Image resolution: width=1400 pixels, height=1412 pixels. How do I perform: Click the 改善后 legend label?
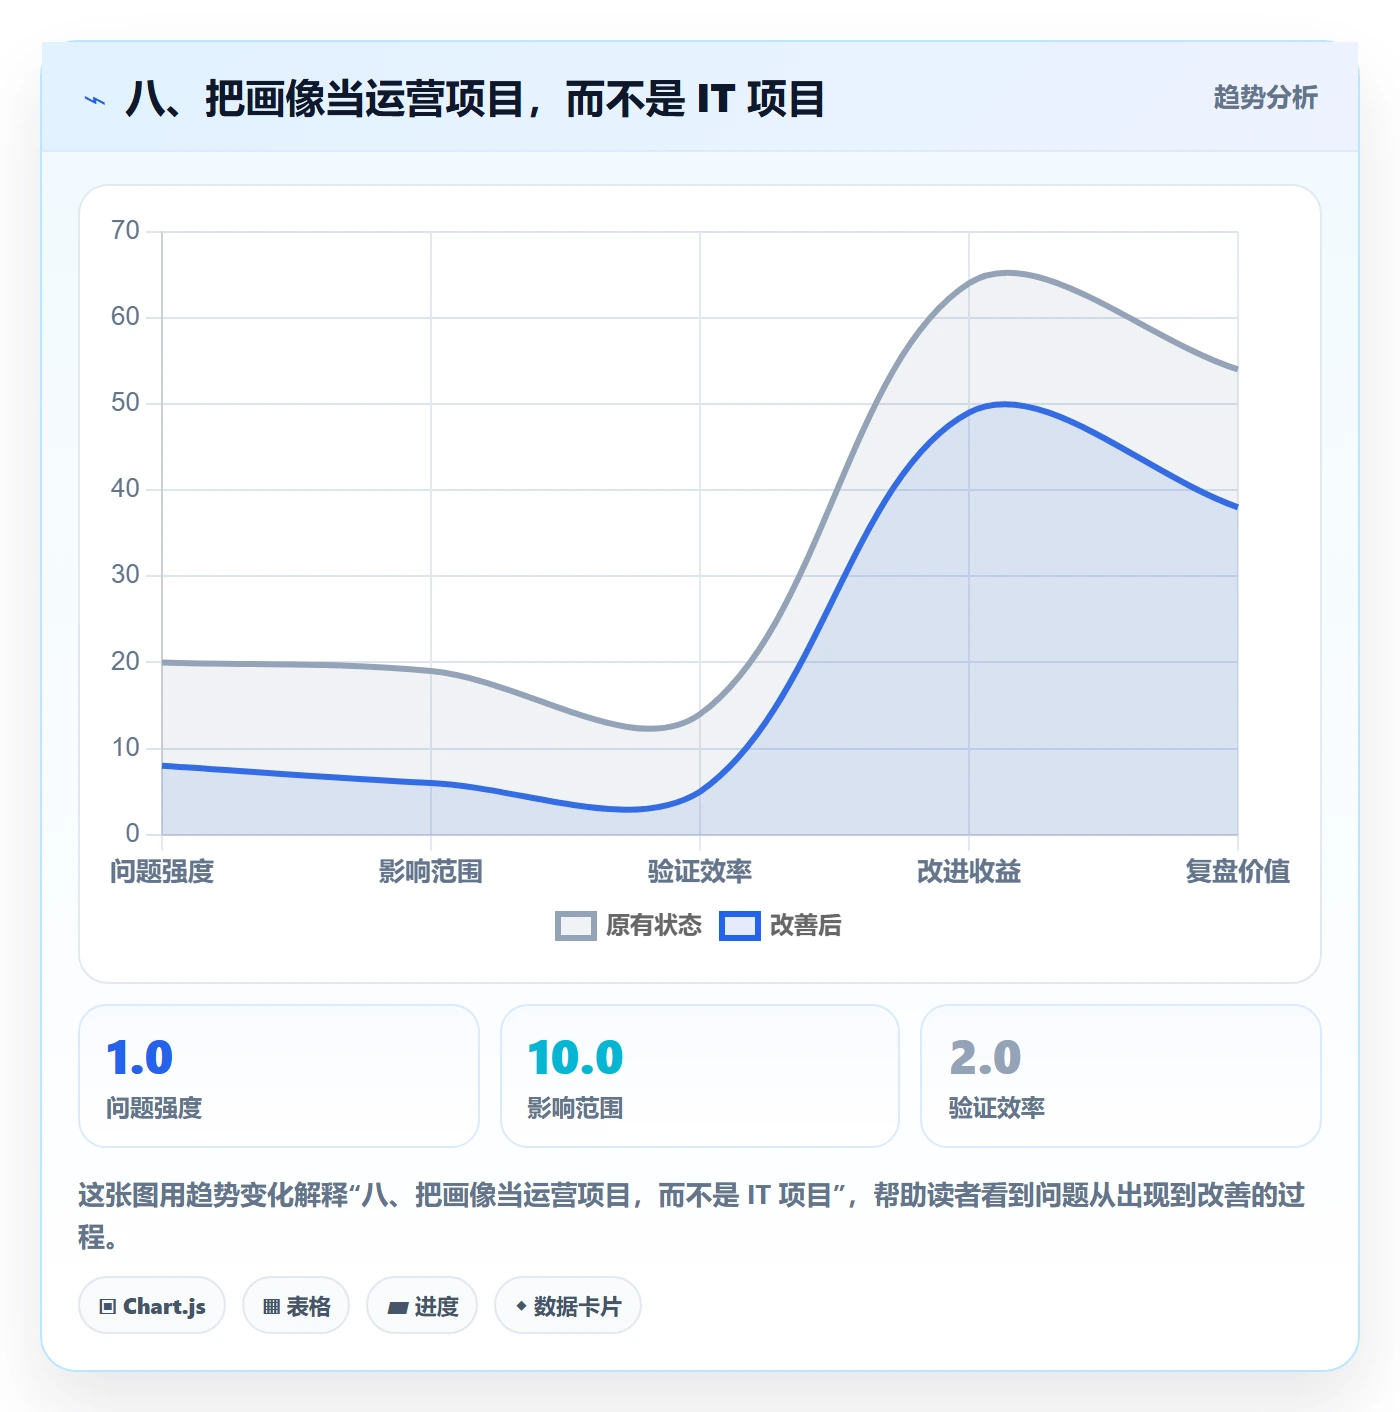click(x=805, y=926)
